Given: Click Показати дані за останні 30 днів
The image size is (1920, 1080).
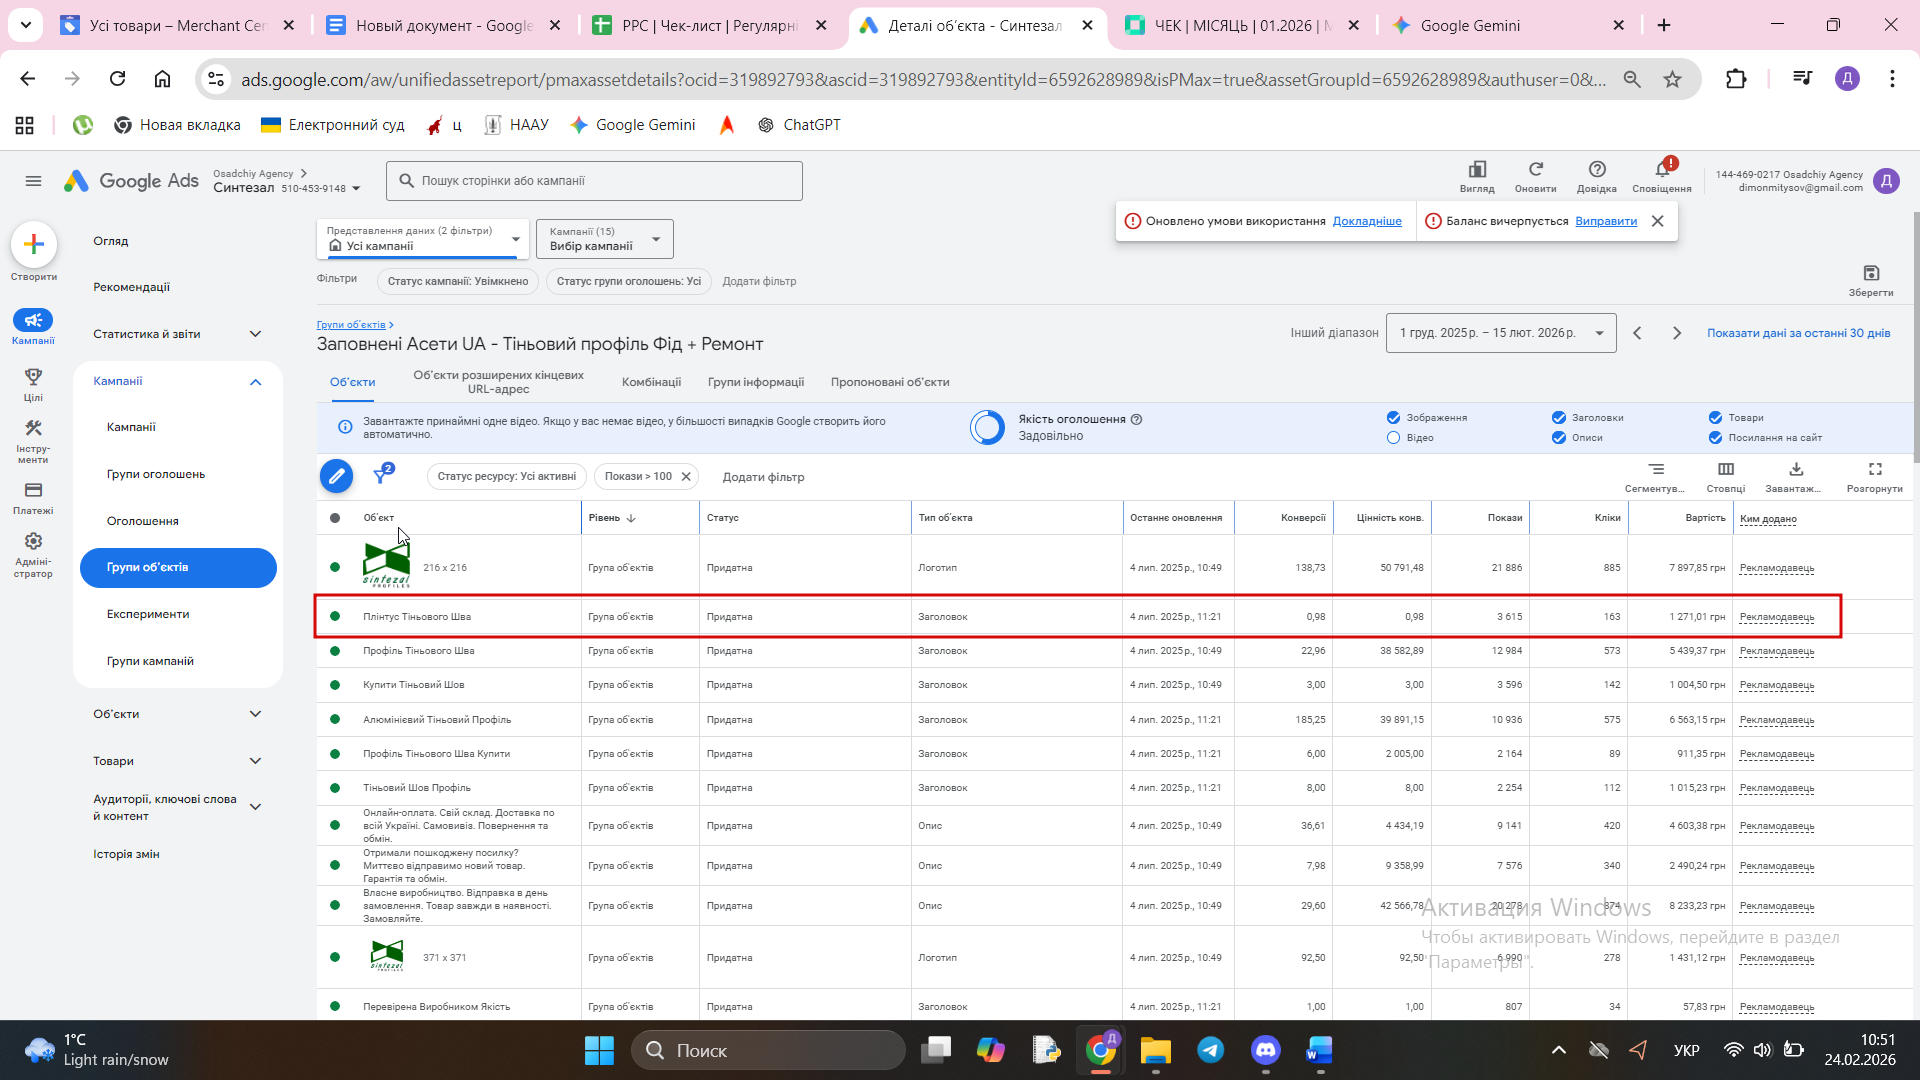Looking at the screenshot, I should [1797, 333].
